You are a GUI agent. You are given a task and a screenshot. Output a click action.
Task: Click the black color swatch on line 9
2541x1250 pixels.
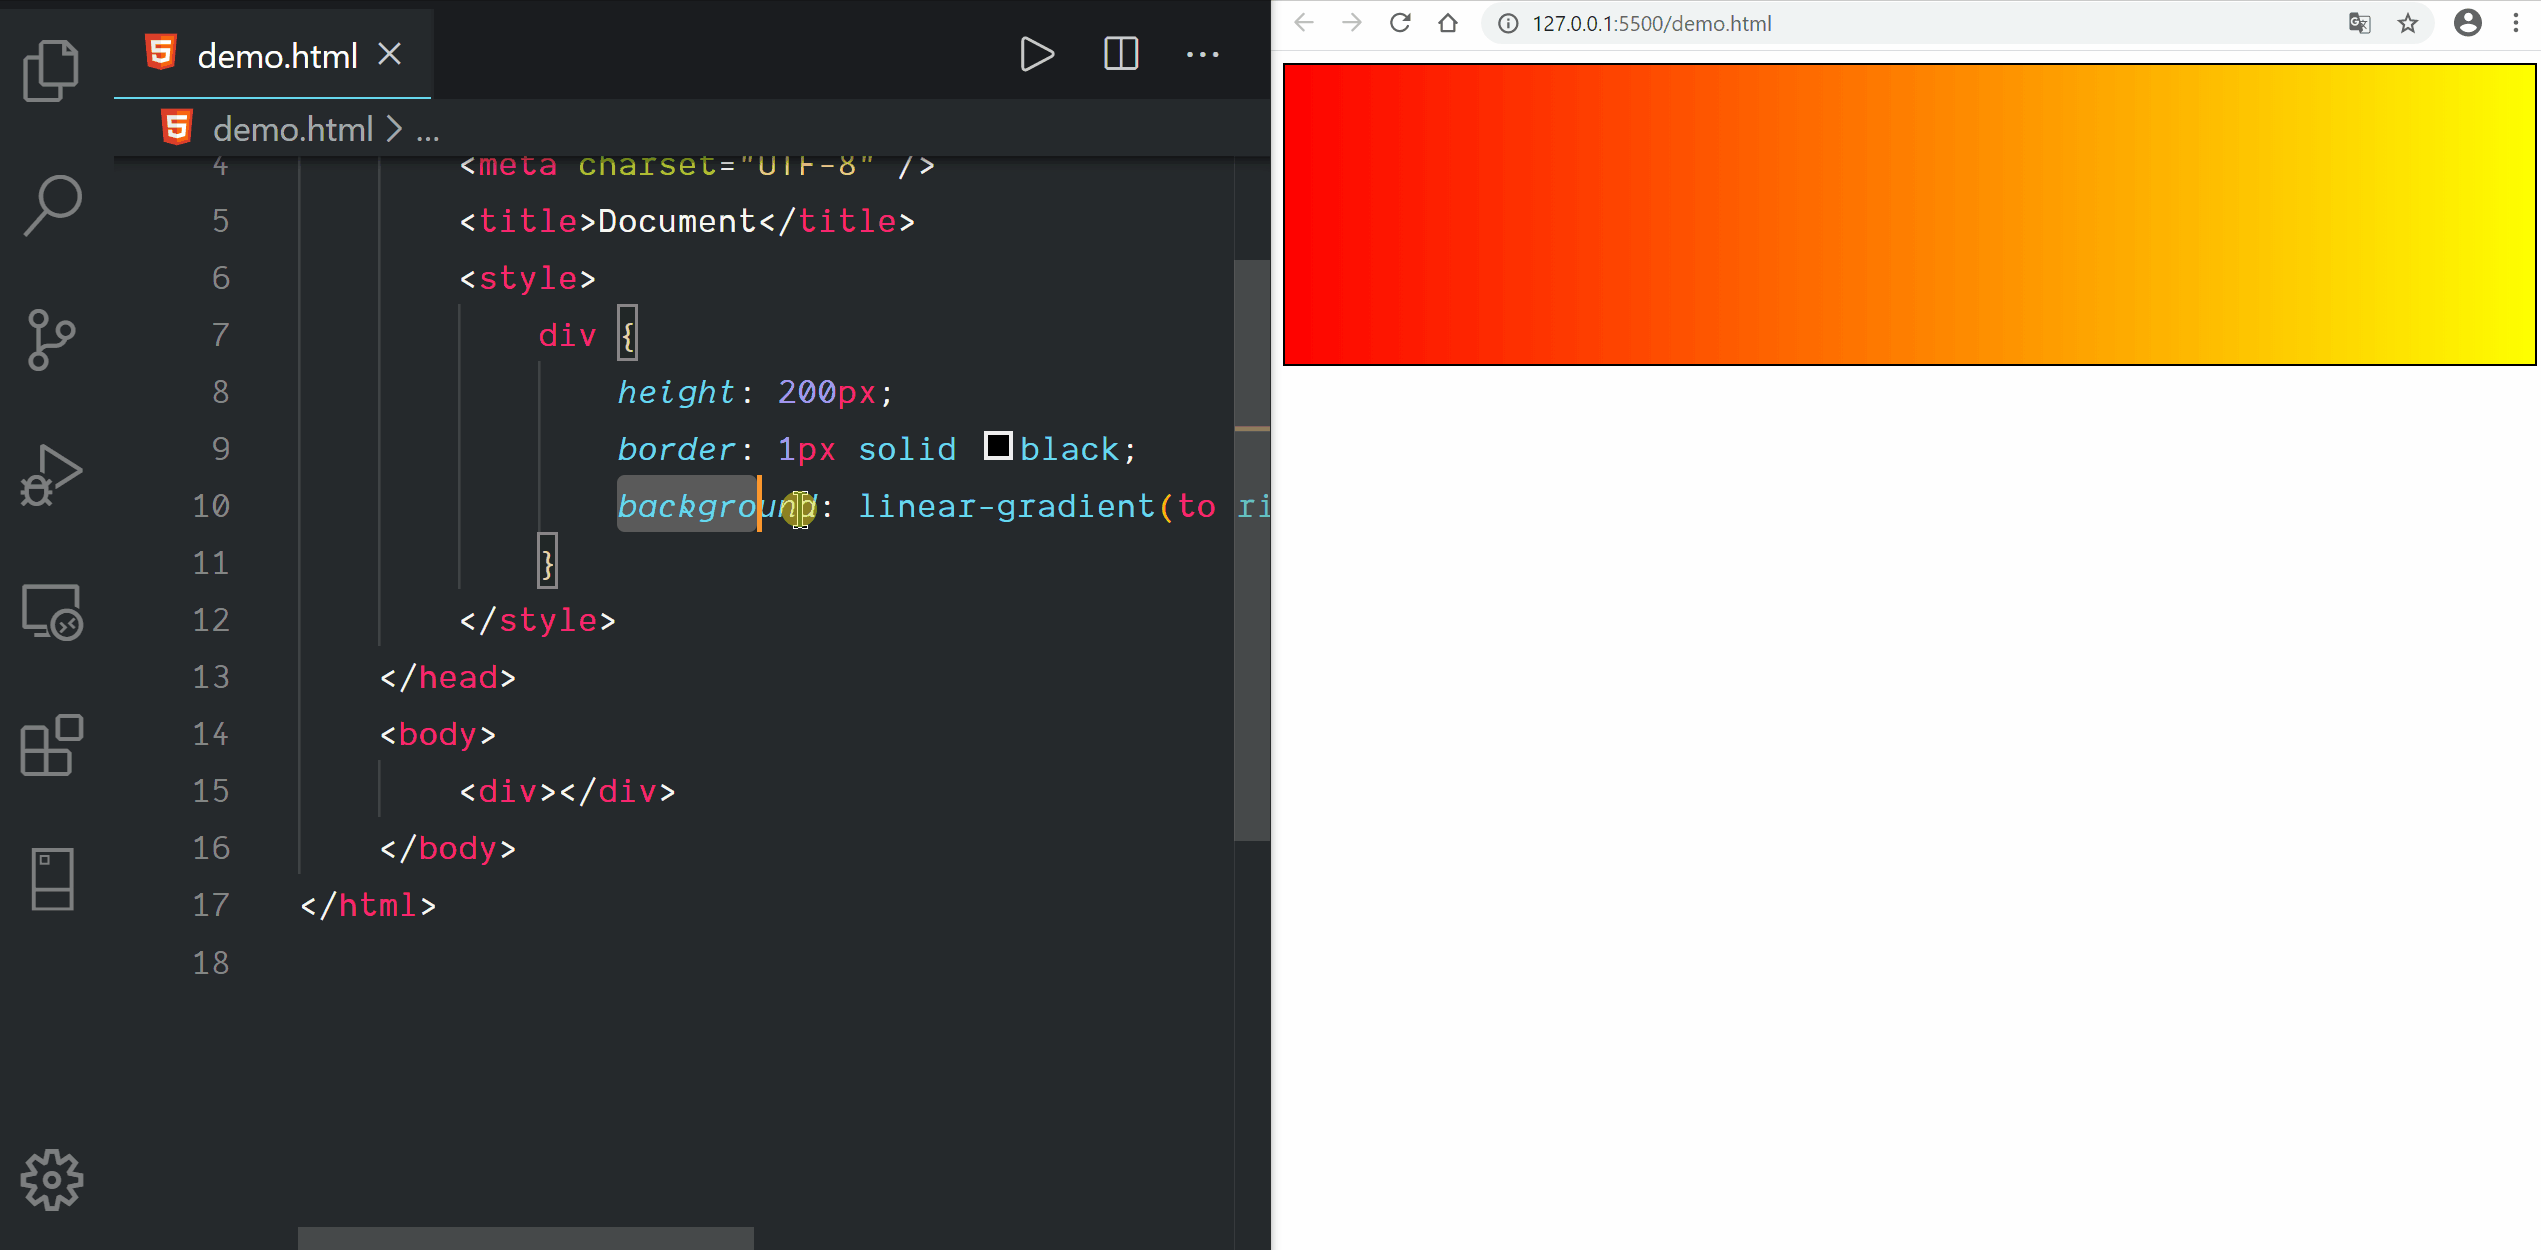pyautogui.click(x=997, y=446)
